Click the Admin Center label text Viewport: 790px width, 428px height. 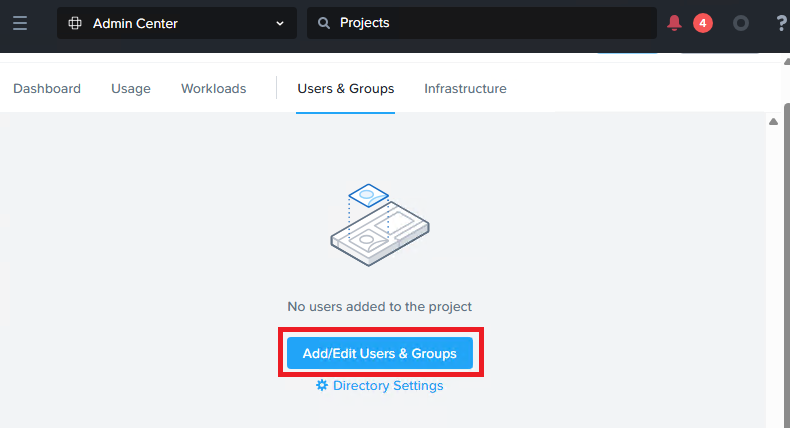(135, 24)
